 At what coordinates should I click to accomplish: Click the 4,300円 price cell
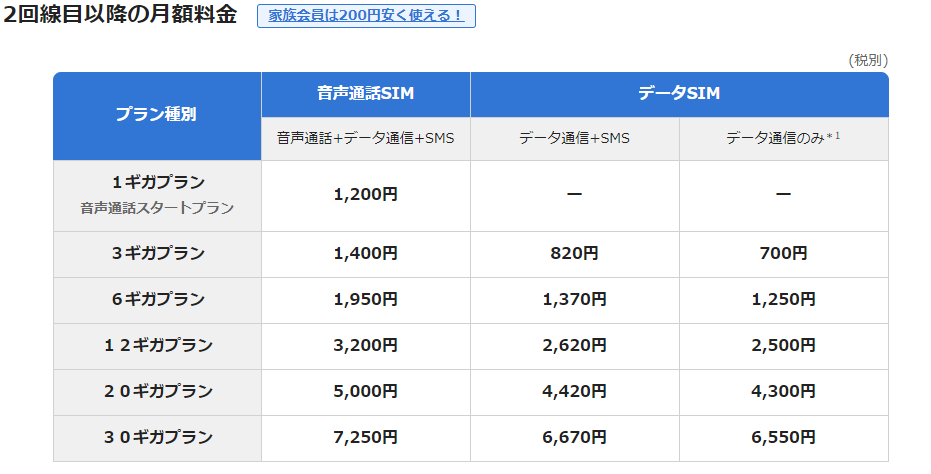tap(783, 392)
